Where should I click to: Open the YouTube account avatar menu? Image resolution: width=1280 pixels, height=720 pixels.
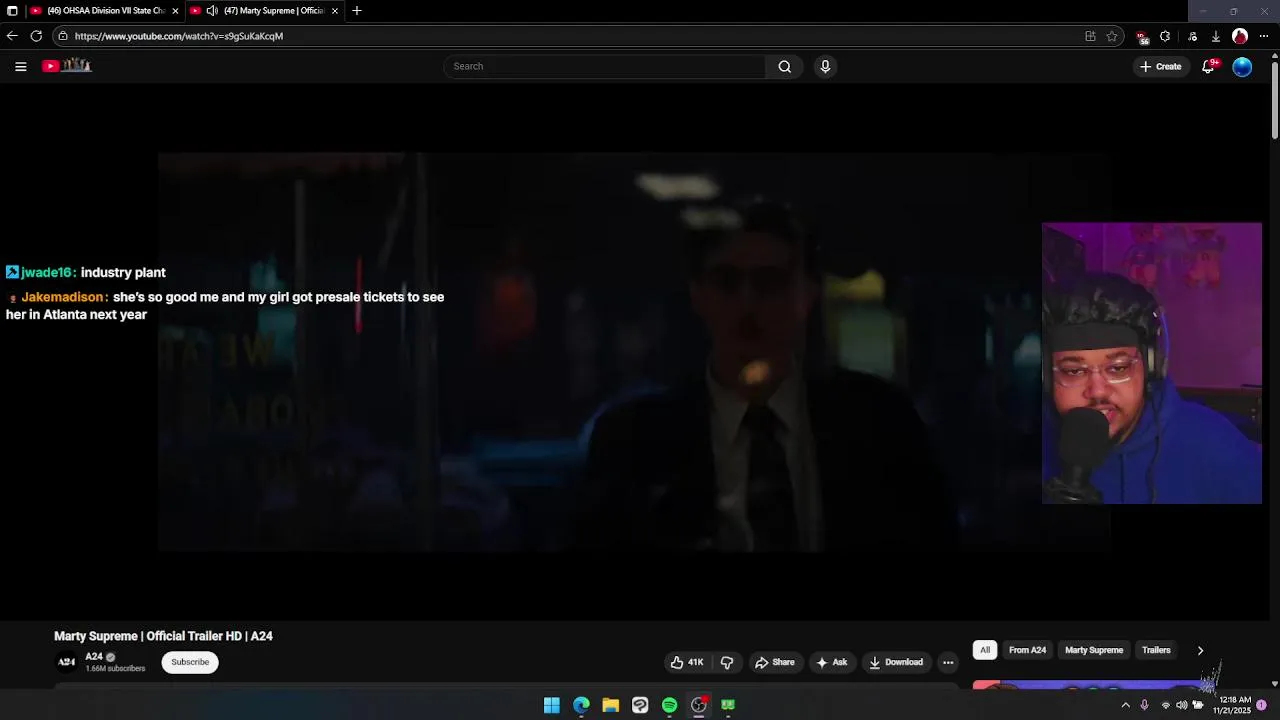pos(1242,66)
